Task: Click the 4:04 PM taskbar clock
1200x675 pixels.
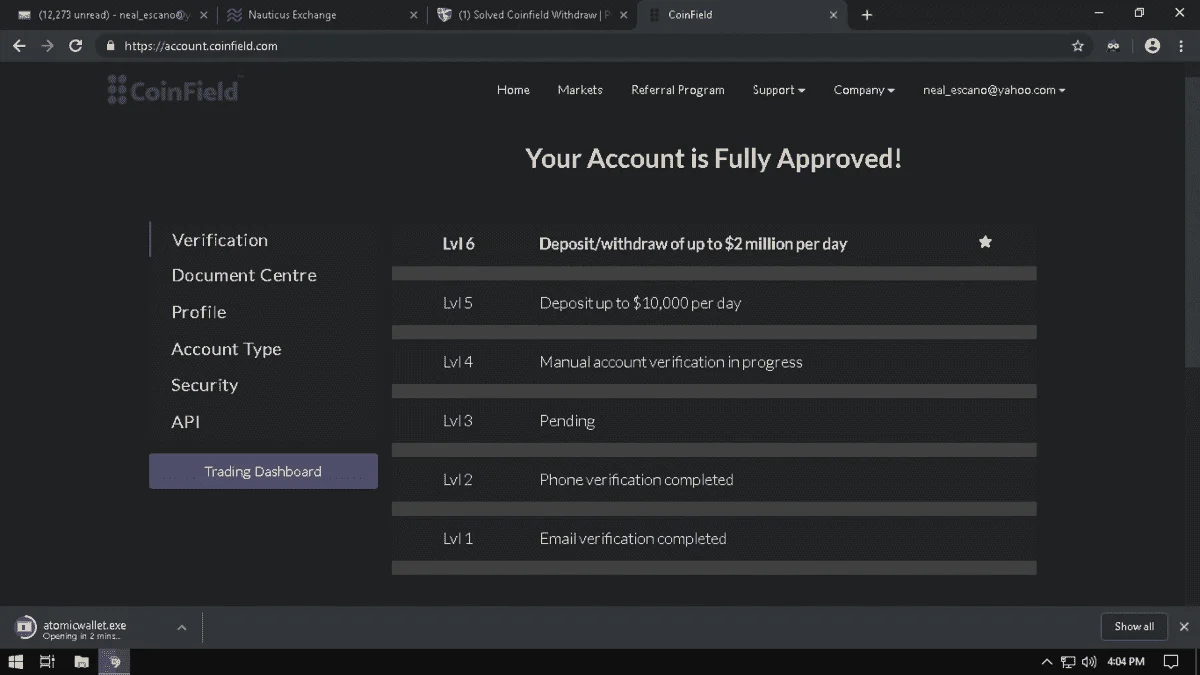Action: pos(1126,661)
